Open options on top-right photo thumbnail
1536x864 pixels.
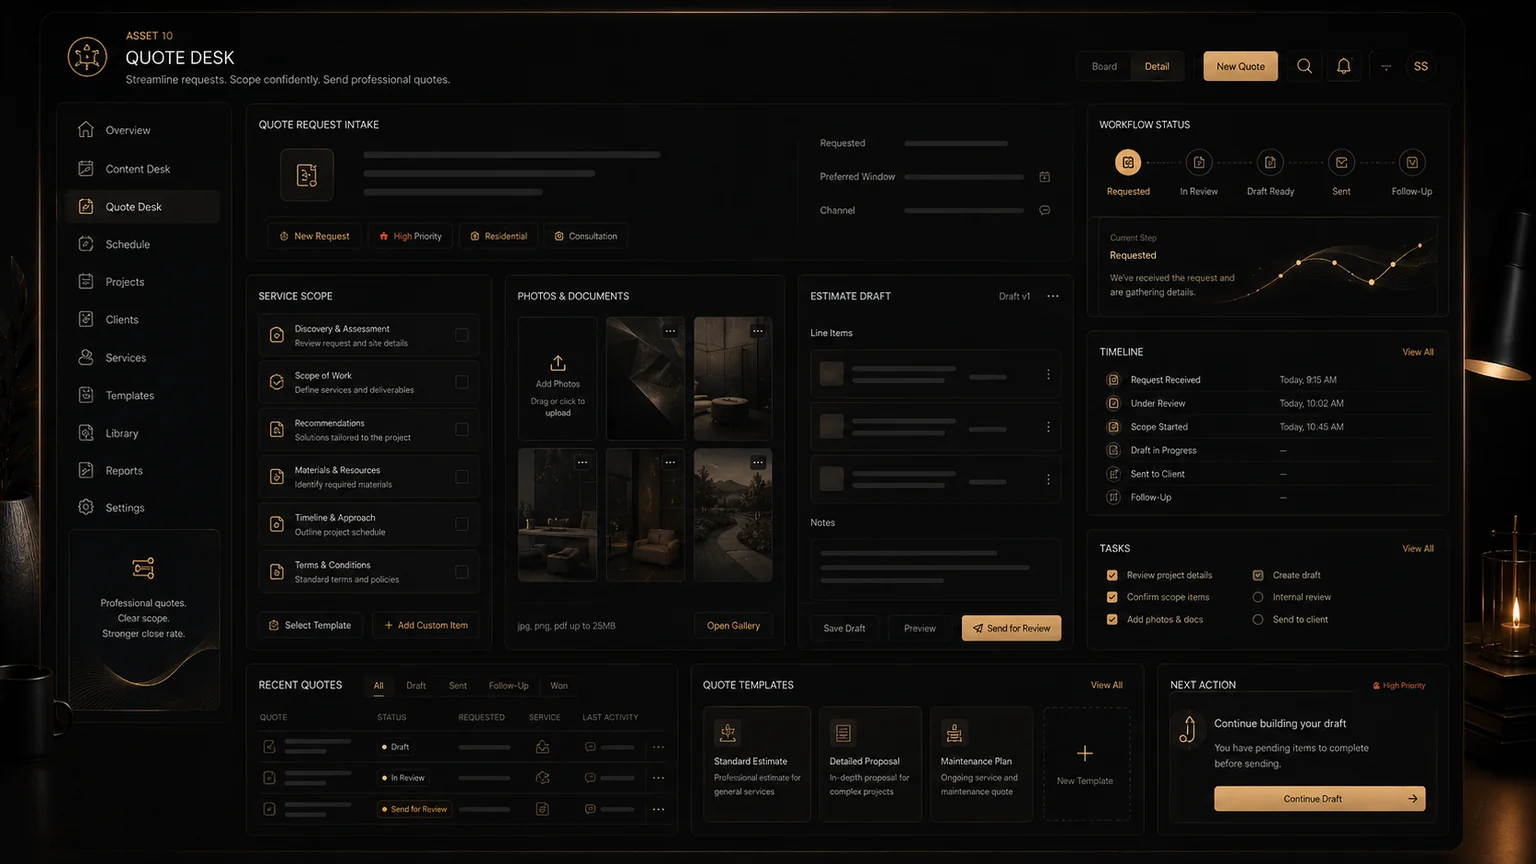[x=758, y=331]
